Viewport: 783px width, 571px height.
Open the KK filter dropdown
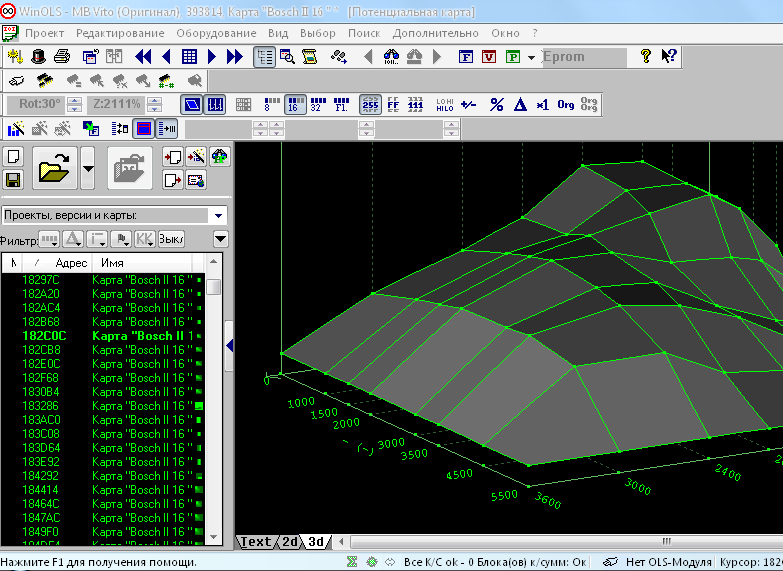[145, 239]
